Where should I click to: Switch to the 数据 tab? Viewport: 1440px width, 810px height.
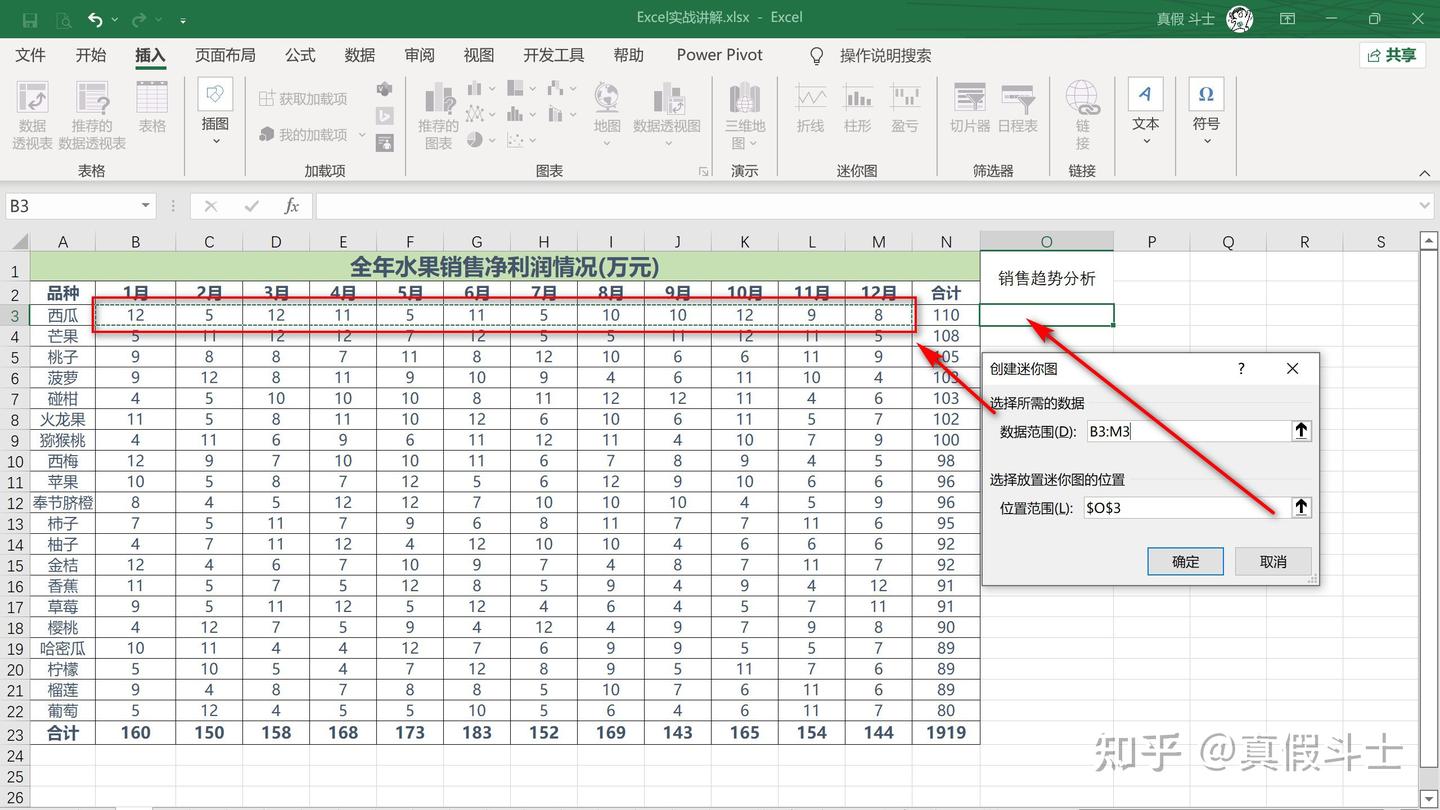pyautogui.click(x=360, y=55)
